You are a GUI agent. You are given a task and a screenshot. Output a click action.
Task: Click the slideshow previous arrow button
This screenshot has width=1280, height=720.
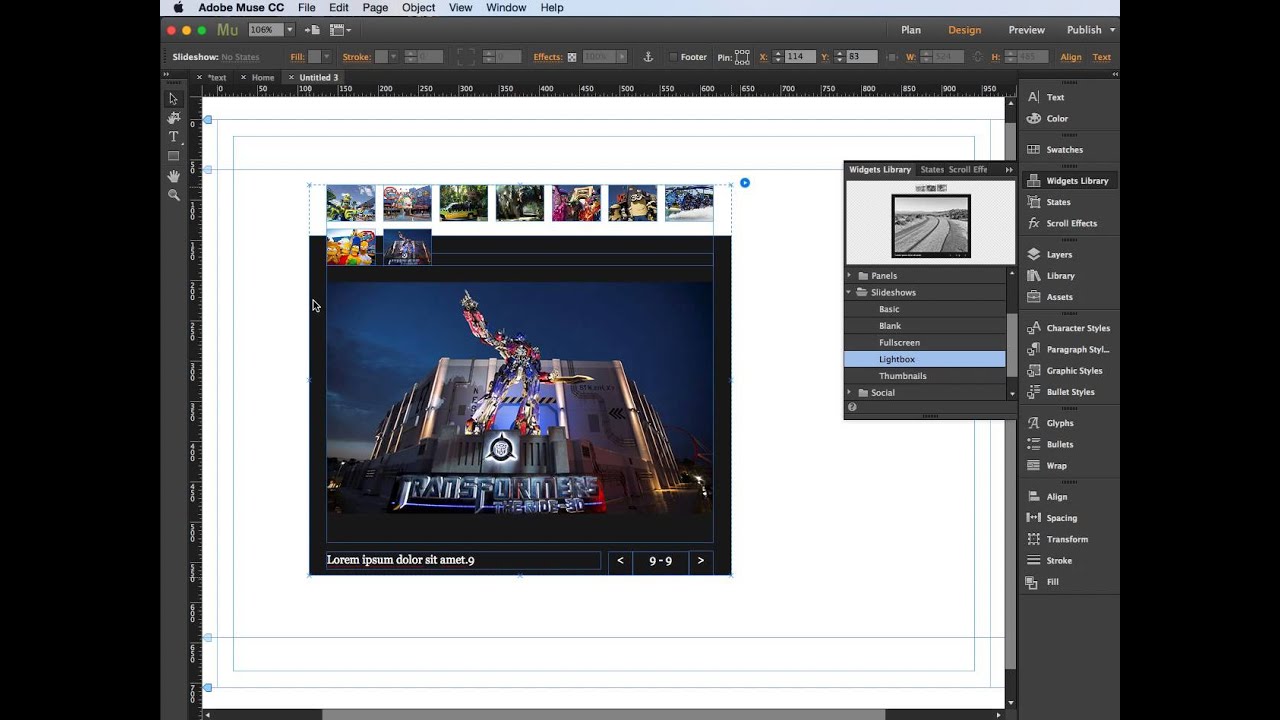[620, 561]
